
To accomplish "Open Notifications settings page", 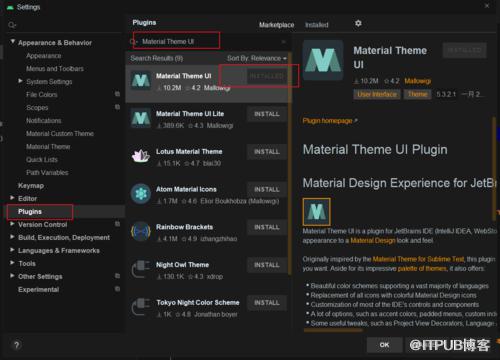I will pos(44,121).
